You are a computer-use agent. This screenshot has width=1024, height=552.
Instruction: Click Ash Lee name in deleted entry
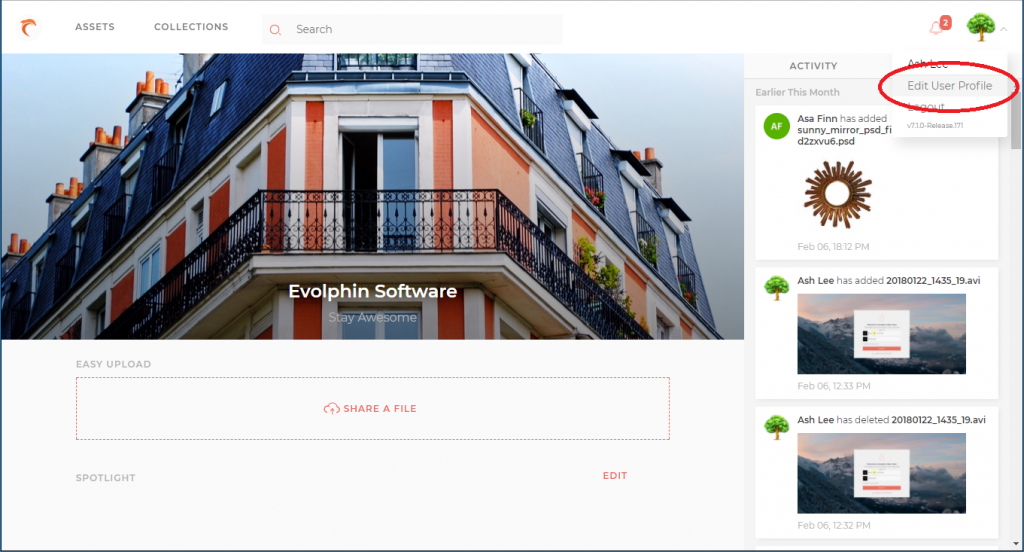[816, 419]
